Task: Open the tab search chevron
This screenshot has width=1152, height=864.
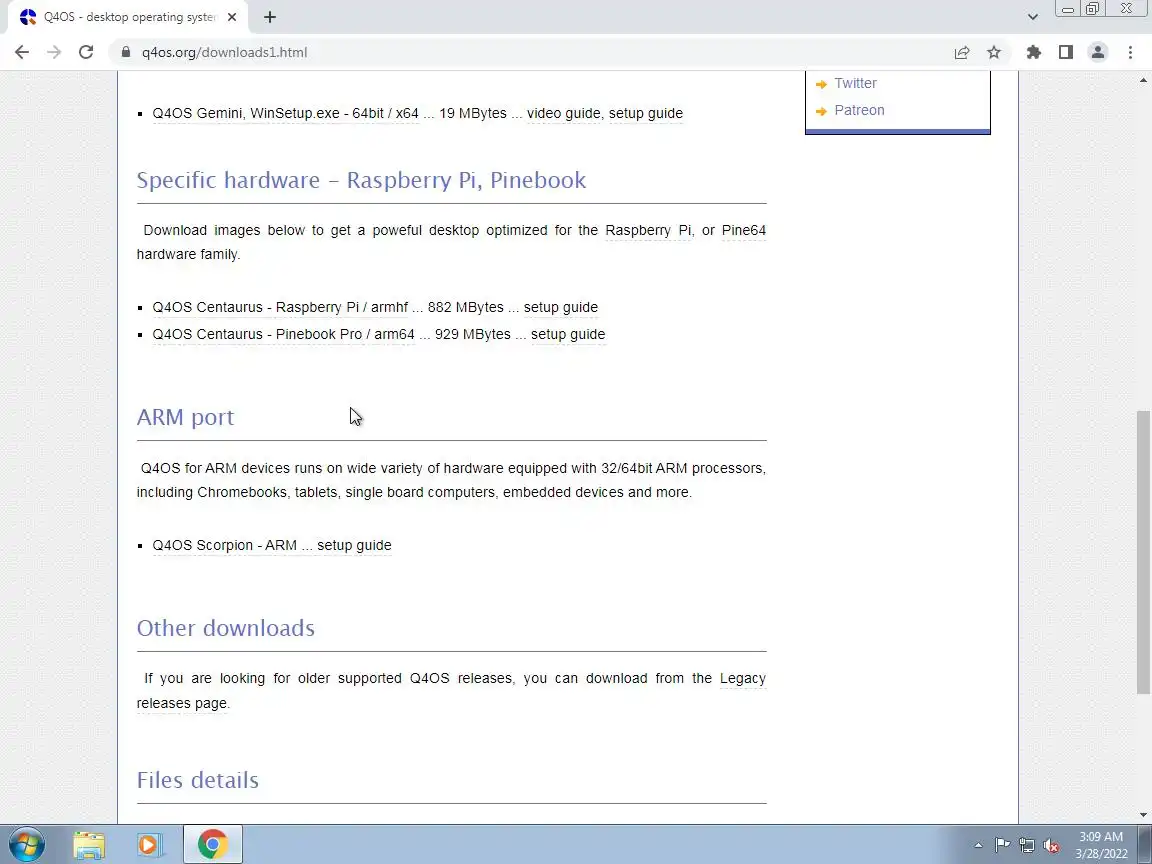Action: (1032, 17)
